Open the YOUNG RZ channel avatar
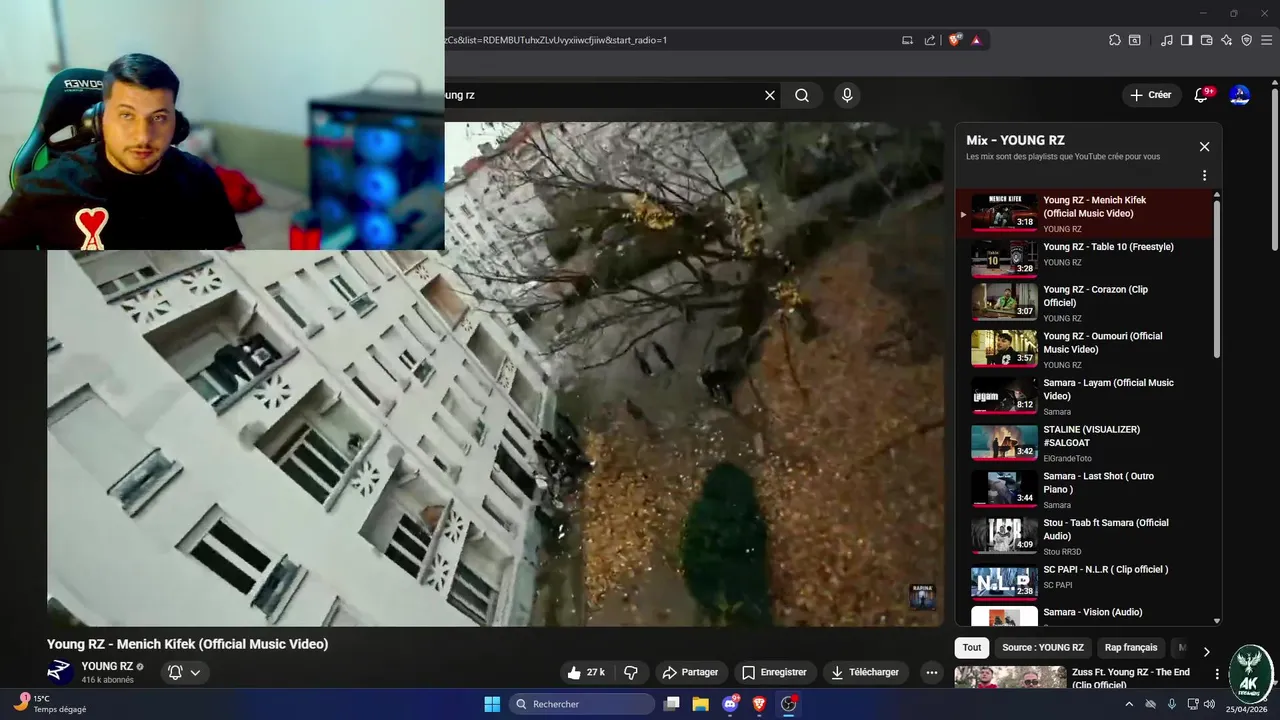The image size is (1280, 720). point(60,671)
